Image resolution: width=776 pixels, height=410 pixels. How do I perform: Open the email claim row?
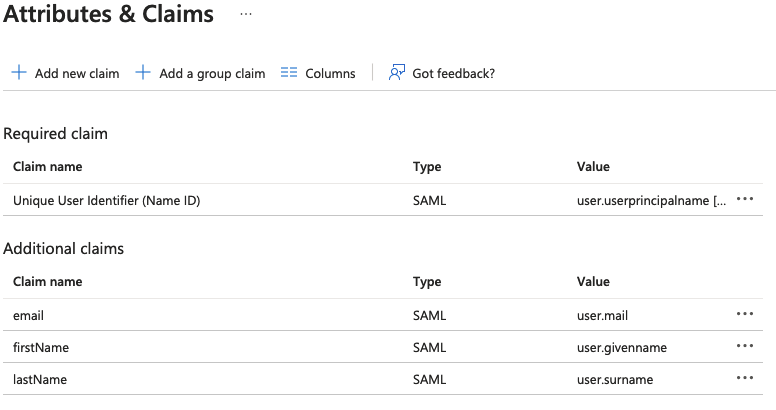(29, 315)
